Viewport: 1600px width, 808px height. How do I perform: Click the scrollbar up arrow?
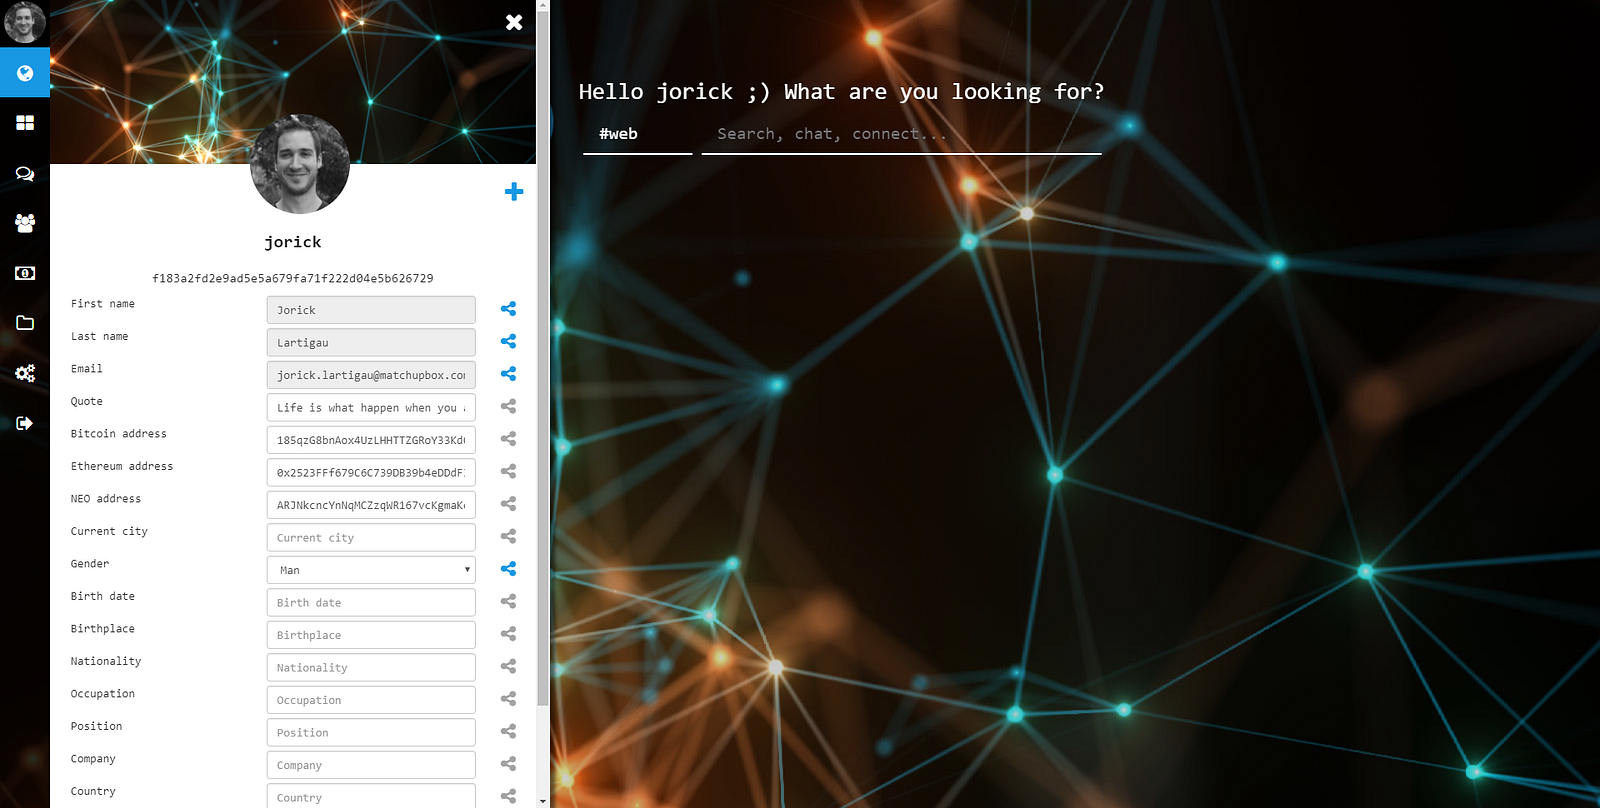click(x=543, y=6)
